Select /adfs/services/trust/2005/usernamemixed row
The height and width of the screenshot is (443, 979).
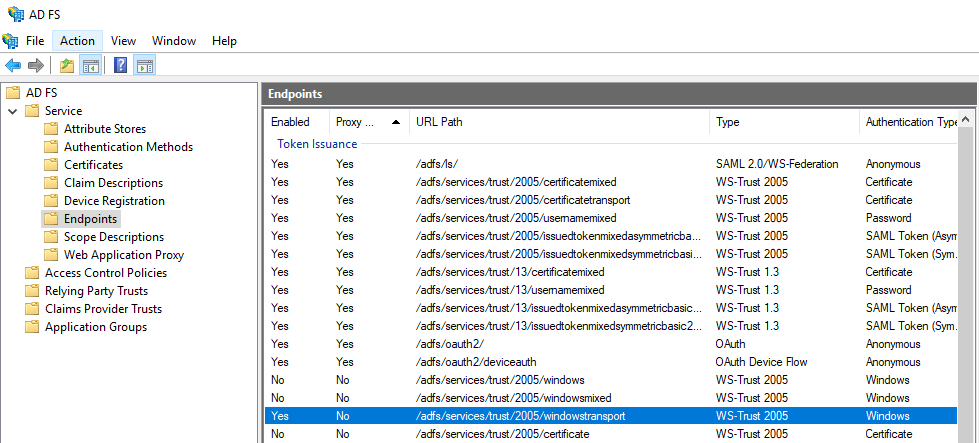[x=611, y=218]
